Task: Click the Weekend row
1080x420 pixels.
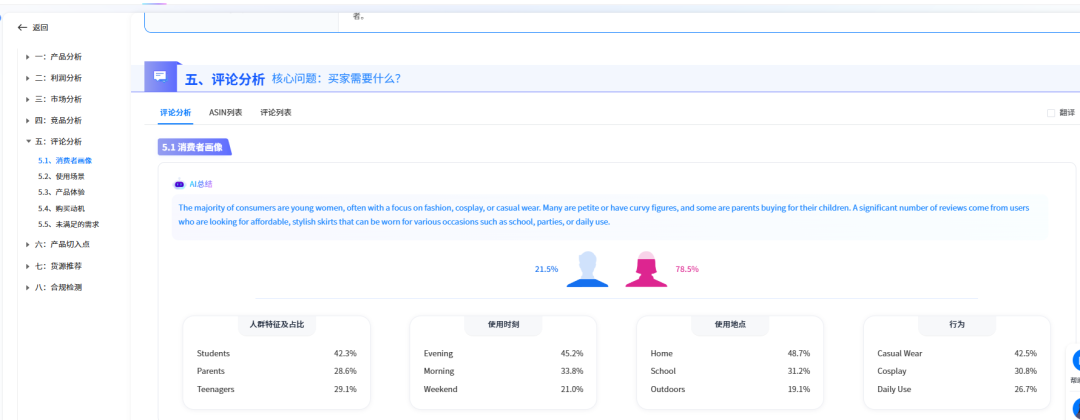Action: [503, 389]
